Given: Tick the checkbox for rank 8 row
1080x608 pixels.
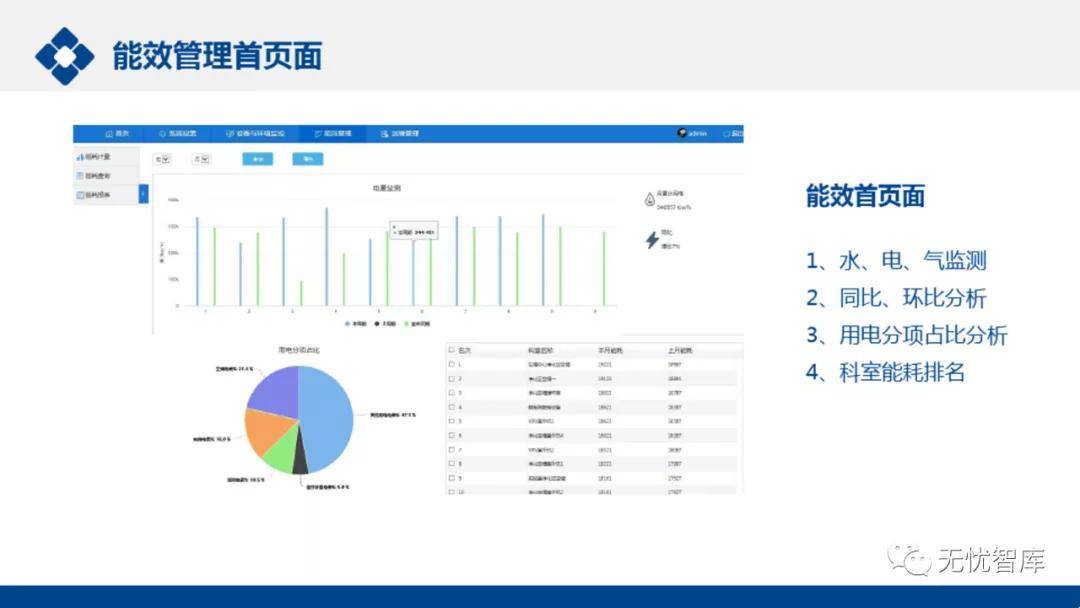Looking at the screenshot, I should point(452,463).
